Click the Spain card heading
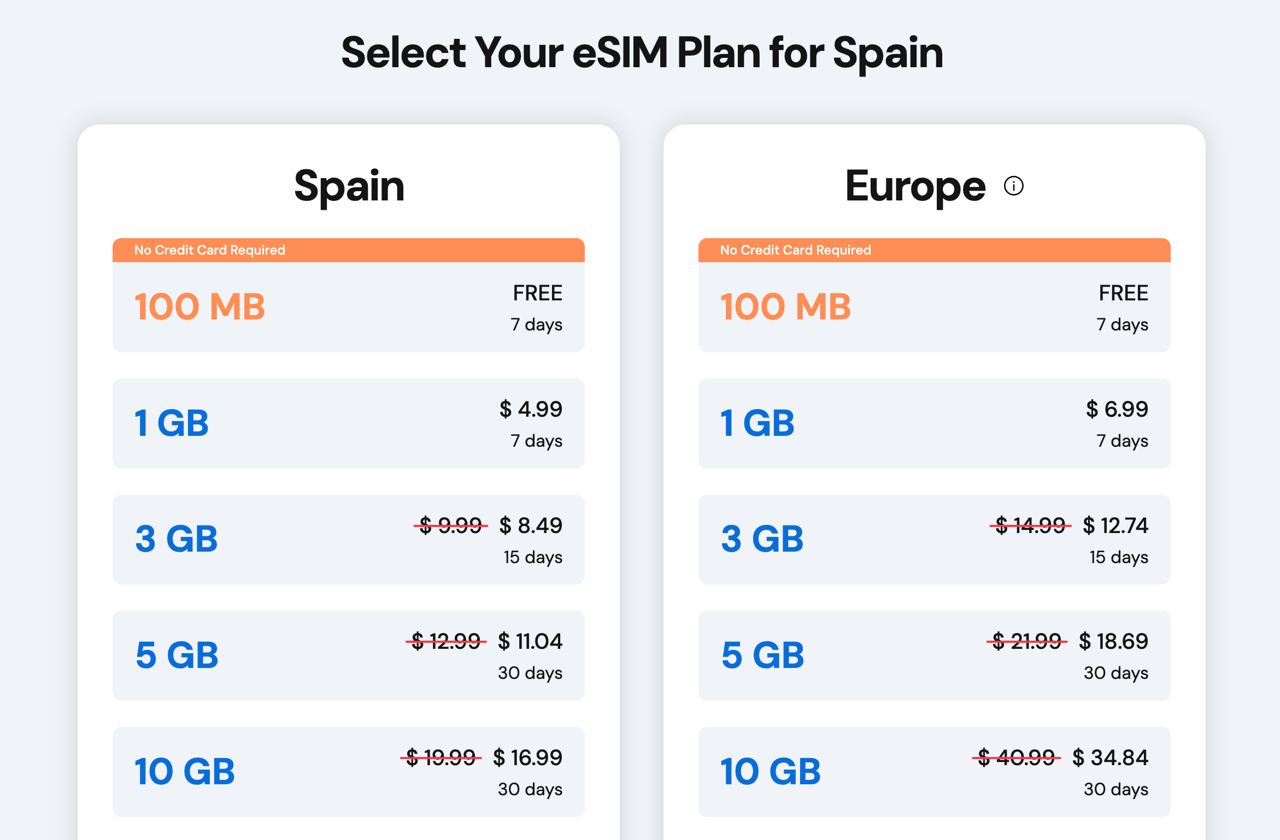1280x840 pixels. (x=349, y=186)
